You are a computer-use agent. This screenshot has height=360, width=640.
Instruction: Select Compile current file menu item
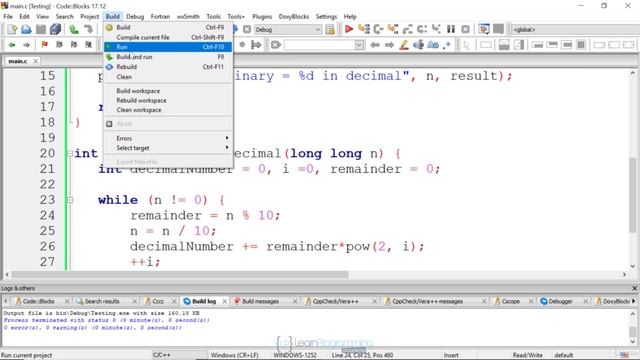coord(168,37)
